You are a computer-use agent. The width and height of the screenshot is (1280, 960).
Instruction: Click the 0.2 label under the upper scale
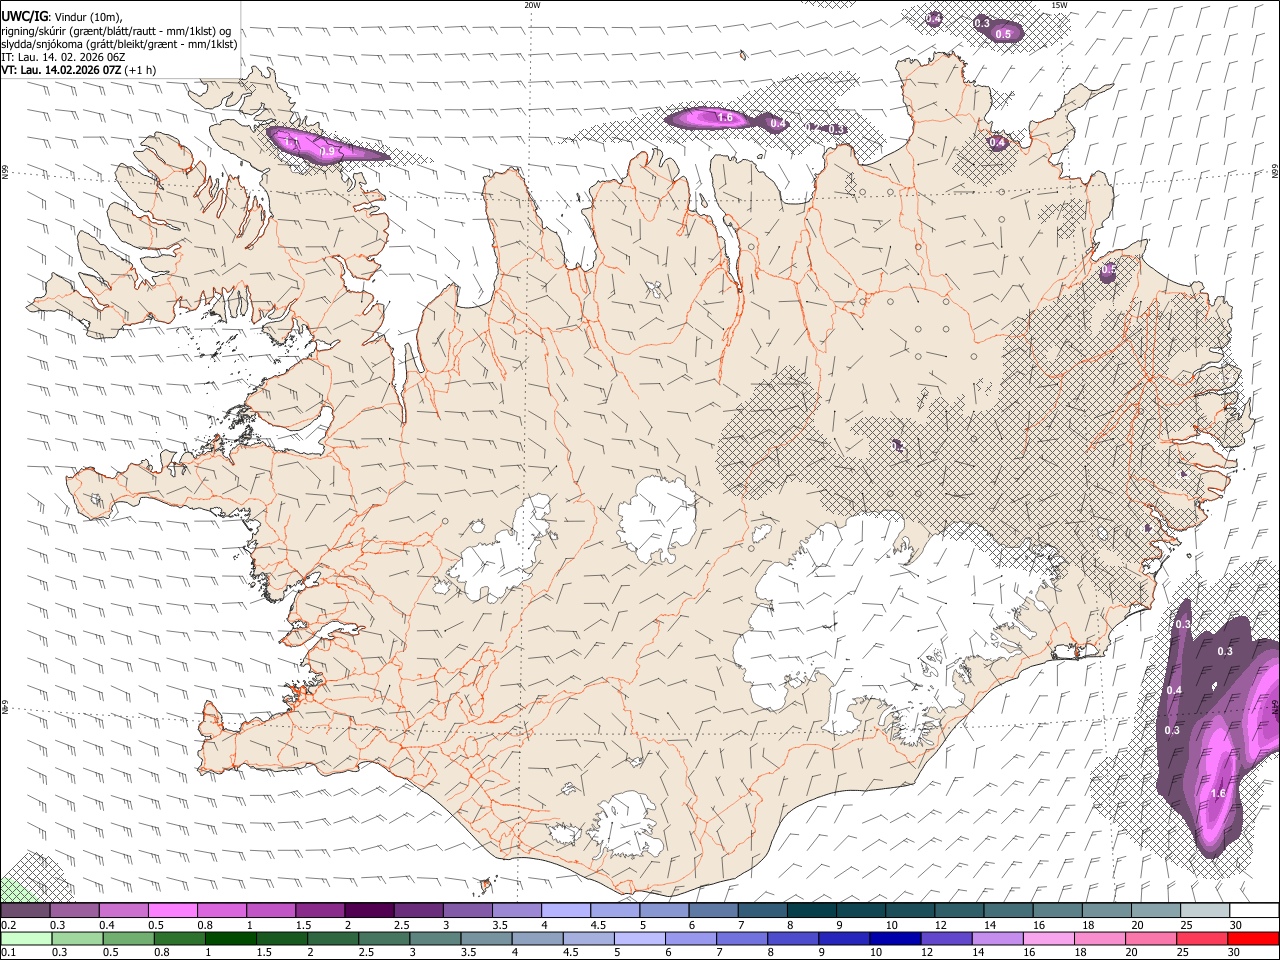(x=8, y=925)
